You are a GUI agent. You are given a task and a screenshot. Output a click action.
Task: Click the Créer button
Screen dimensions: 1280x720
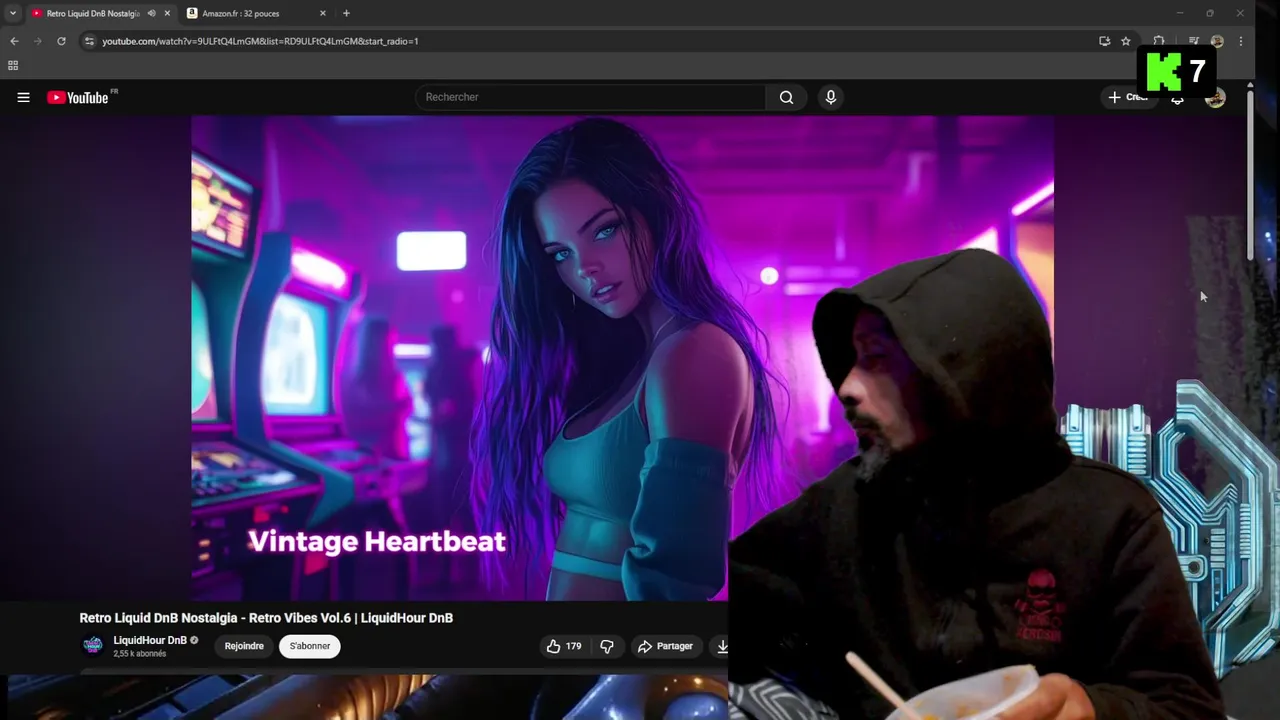(1128, 97)
